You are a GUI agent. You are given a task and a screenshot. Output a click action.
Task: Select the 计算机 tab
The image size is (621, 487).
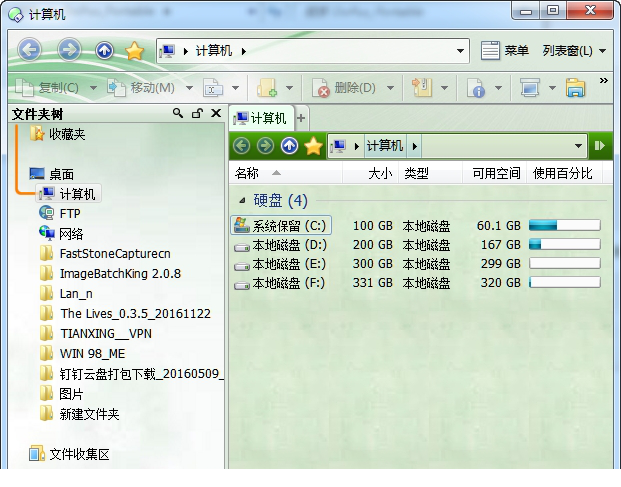coord(261,118)
